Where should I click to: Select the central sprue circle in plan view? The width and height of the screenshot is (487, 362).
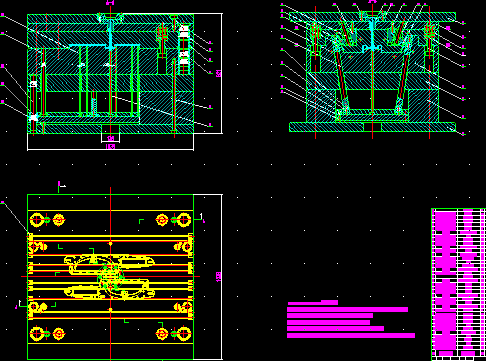point(110,276)
